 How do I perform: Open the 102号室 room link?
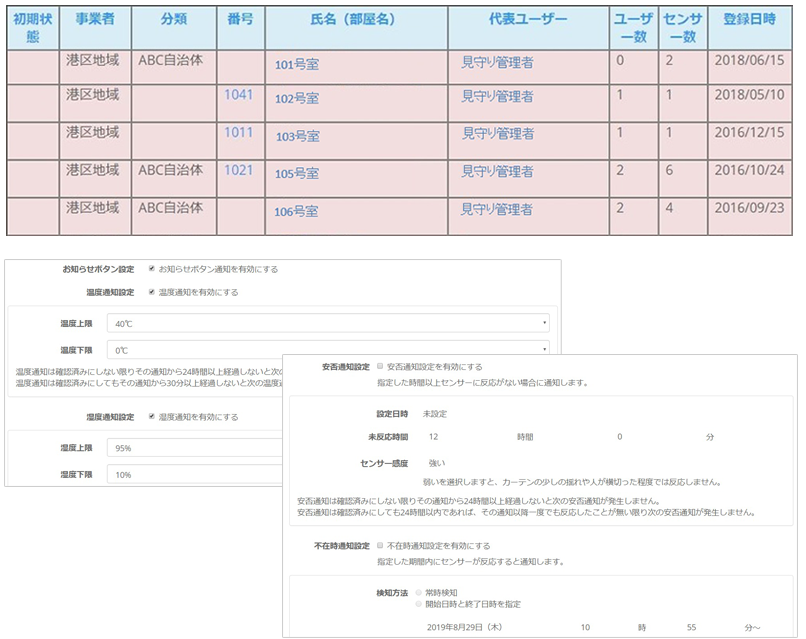click(x=297, y=99)
